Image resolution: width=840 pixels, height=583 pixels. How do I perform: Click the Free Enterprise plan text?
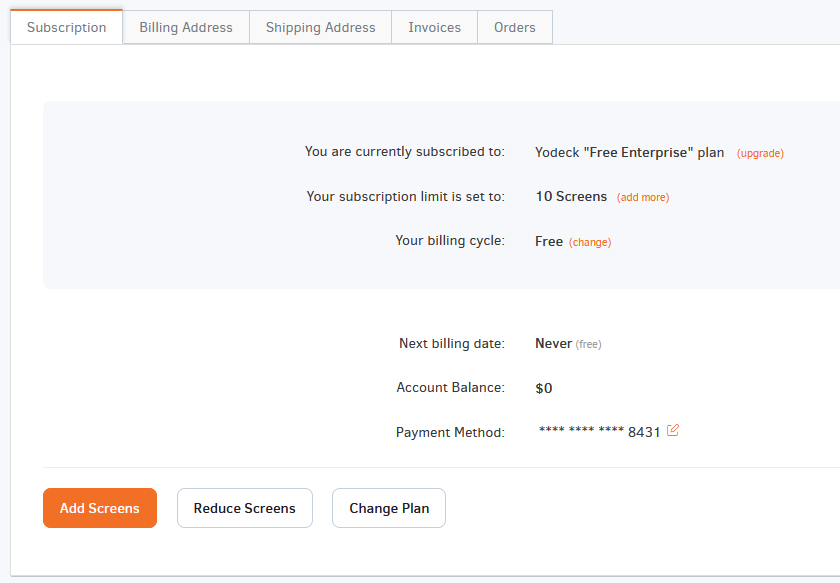coord(629,152)
